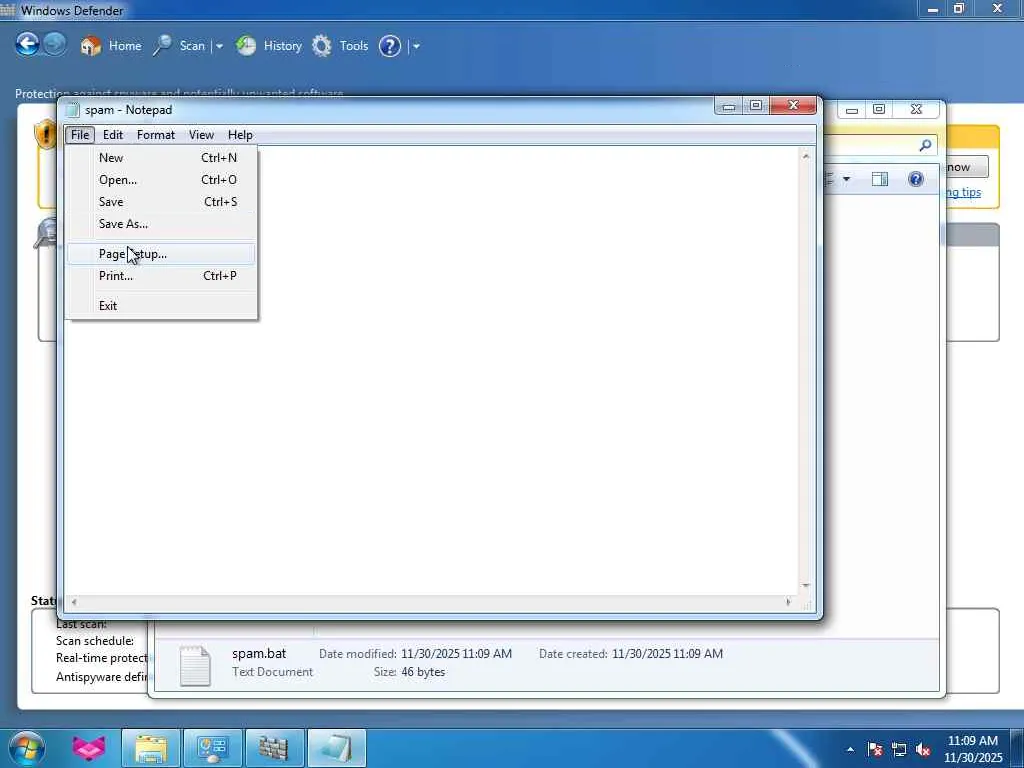
Task: Click the Date modified value in details pane
Action: coord(456,654)
